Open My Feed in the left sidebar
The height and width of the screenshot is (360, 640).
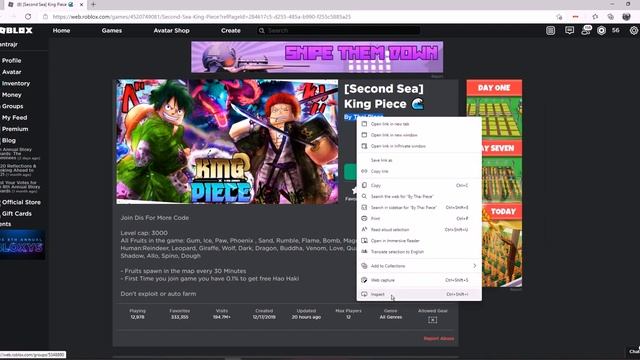point(14,118)
